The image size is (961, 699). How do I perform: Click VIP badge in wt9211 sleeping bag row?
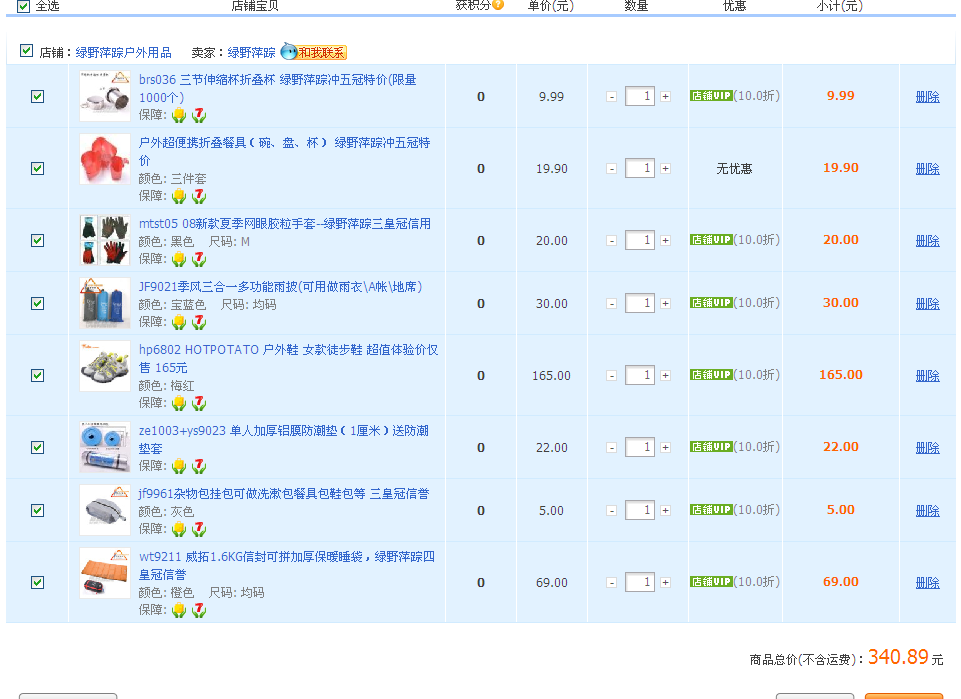point(711,581)
